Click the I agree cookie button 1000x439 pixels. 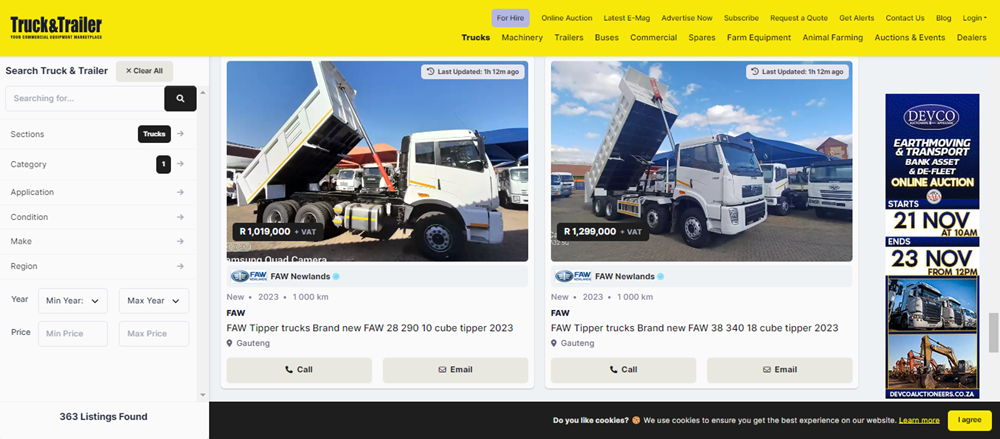point(969,420)
